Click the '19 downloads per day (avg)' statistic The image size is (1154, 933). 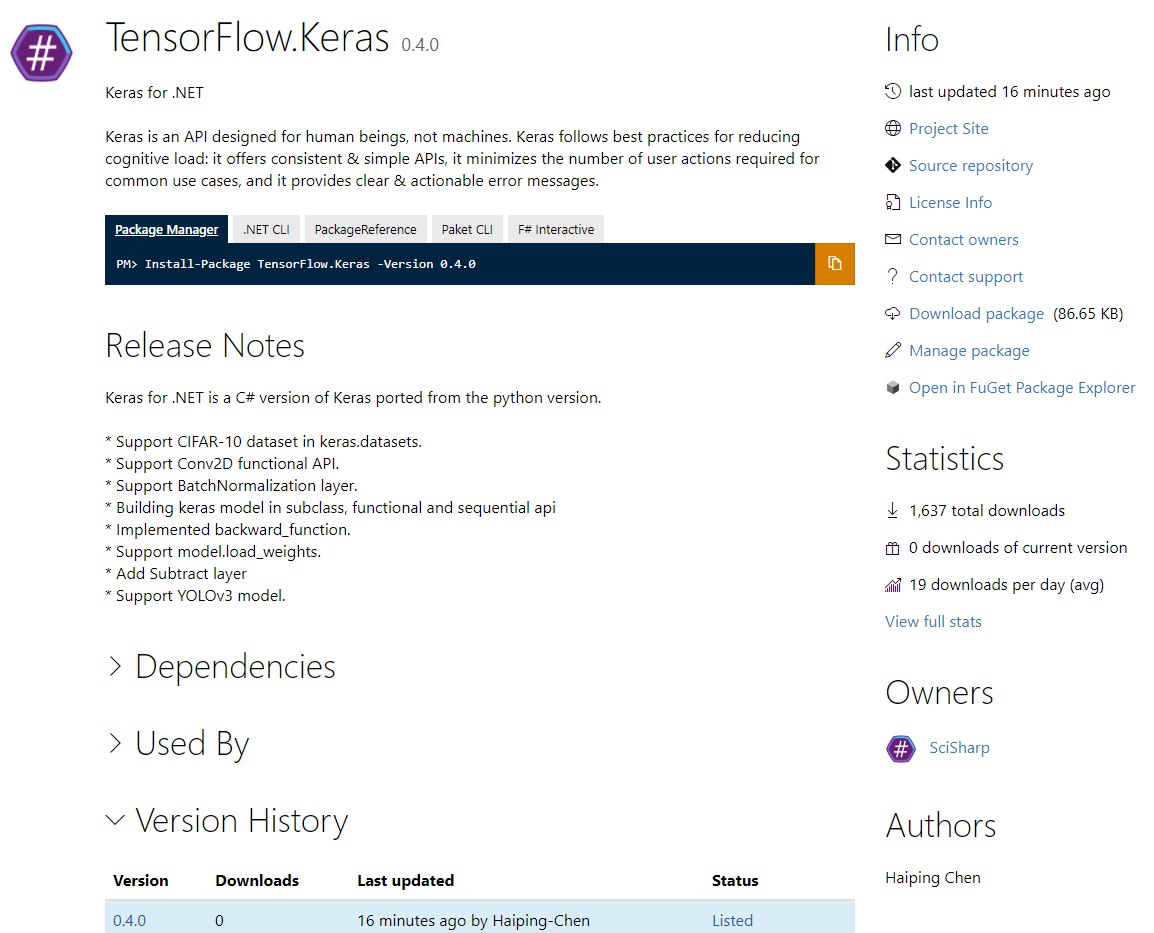(1006, 585)
